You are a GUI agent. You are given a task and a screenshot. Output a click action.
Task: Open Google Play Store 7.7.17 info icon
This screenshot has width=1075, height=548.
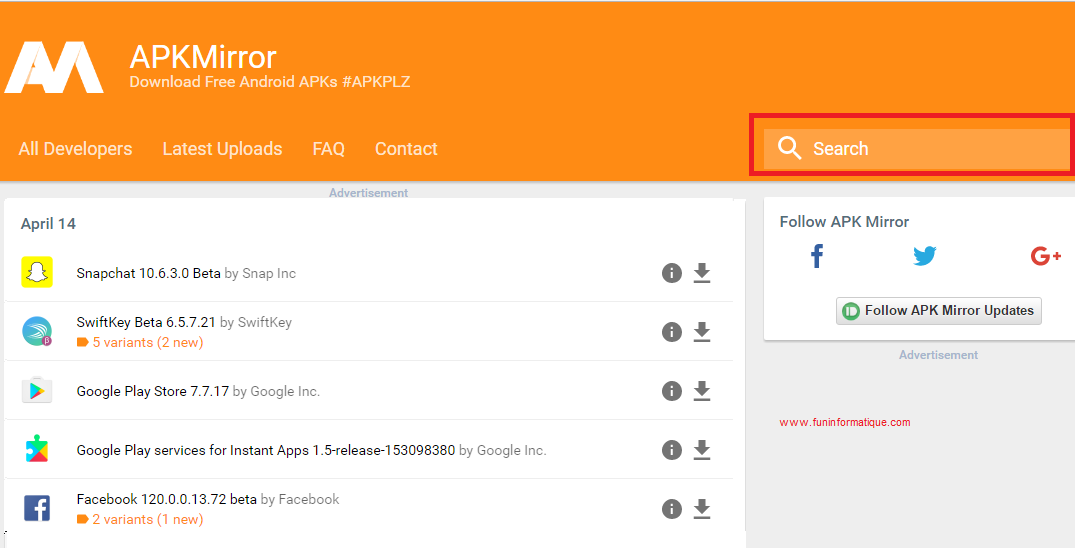(x=672, y=391)
